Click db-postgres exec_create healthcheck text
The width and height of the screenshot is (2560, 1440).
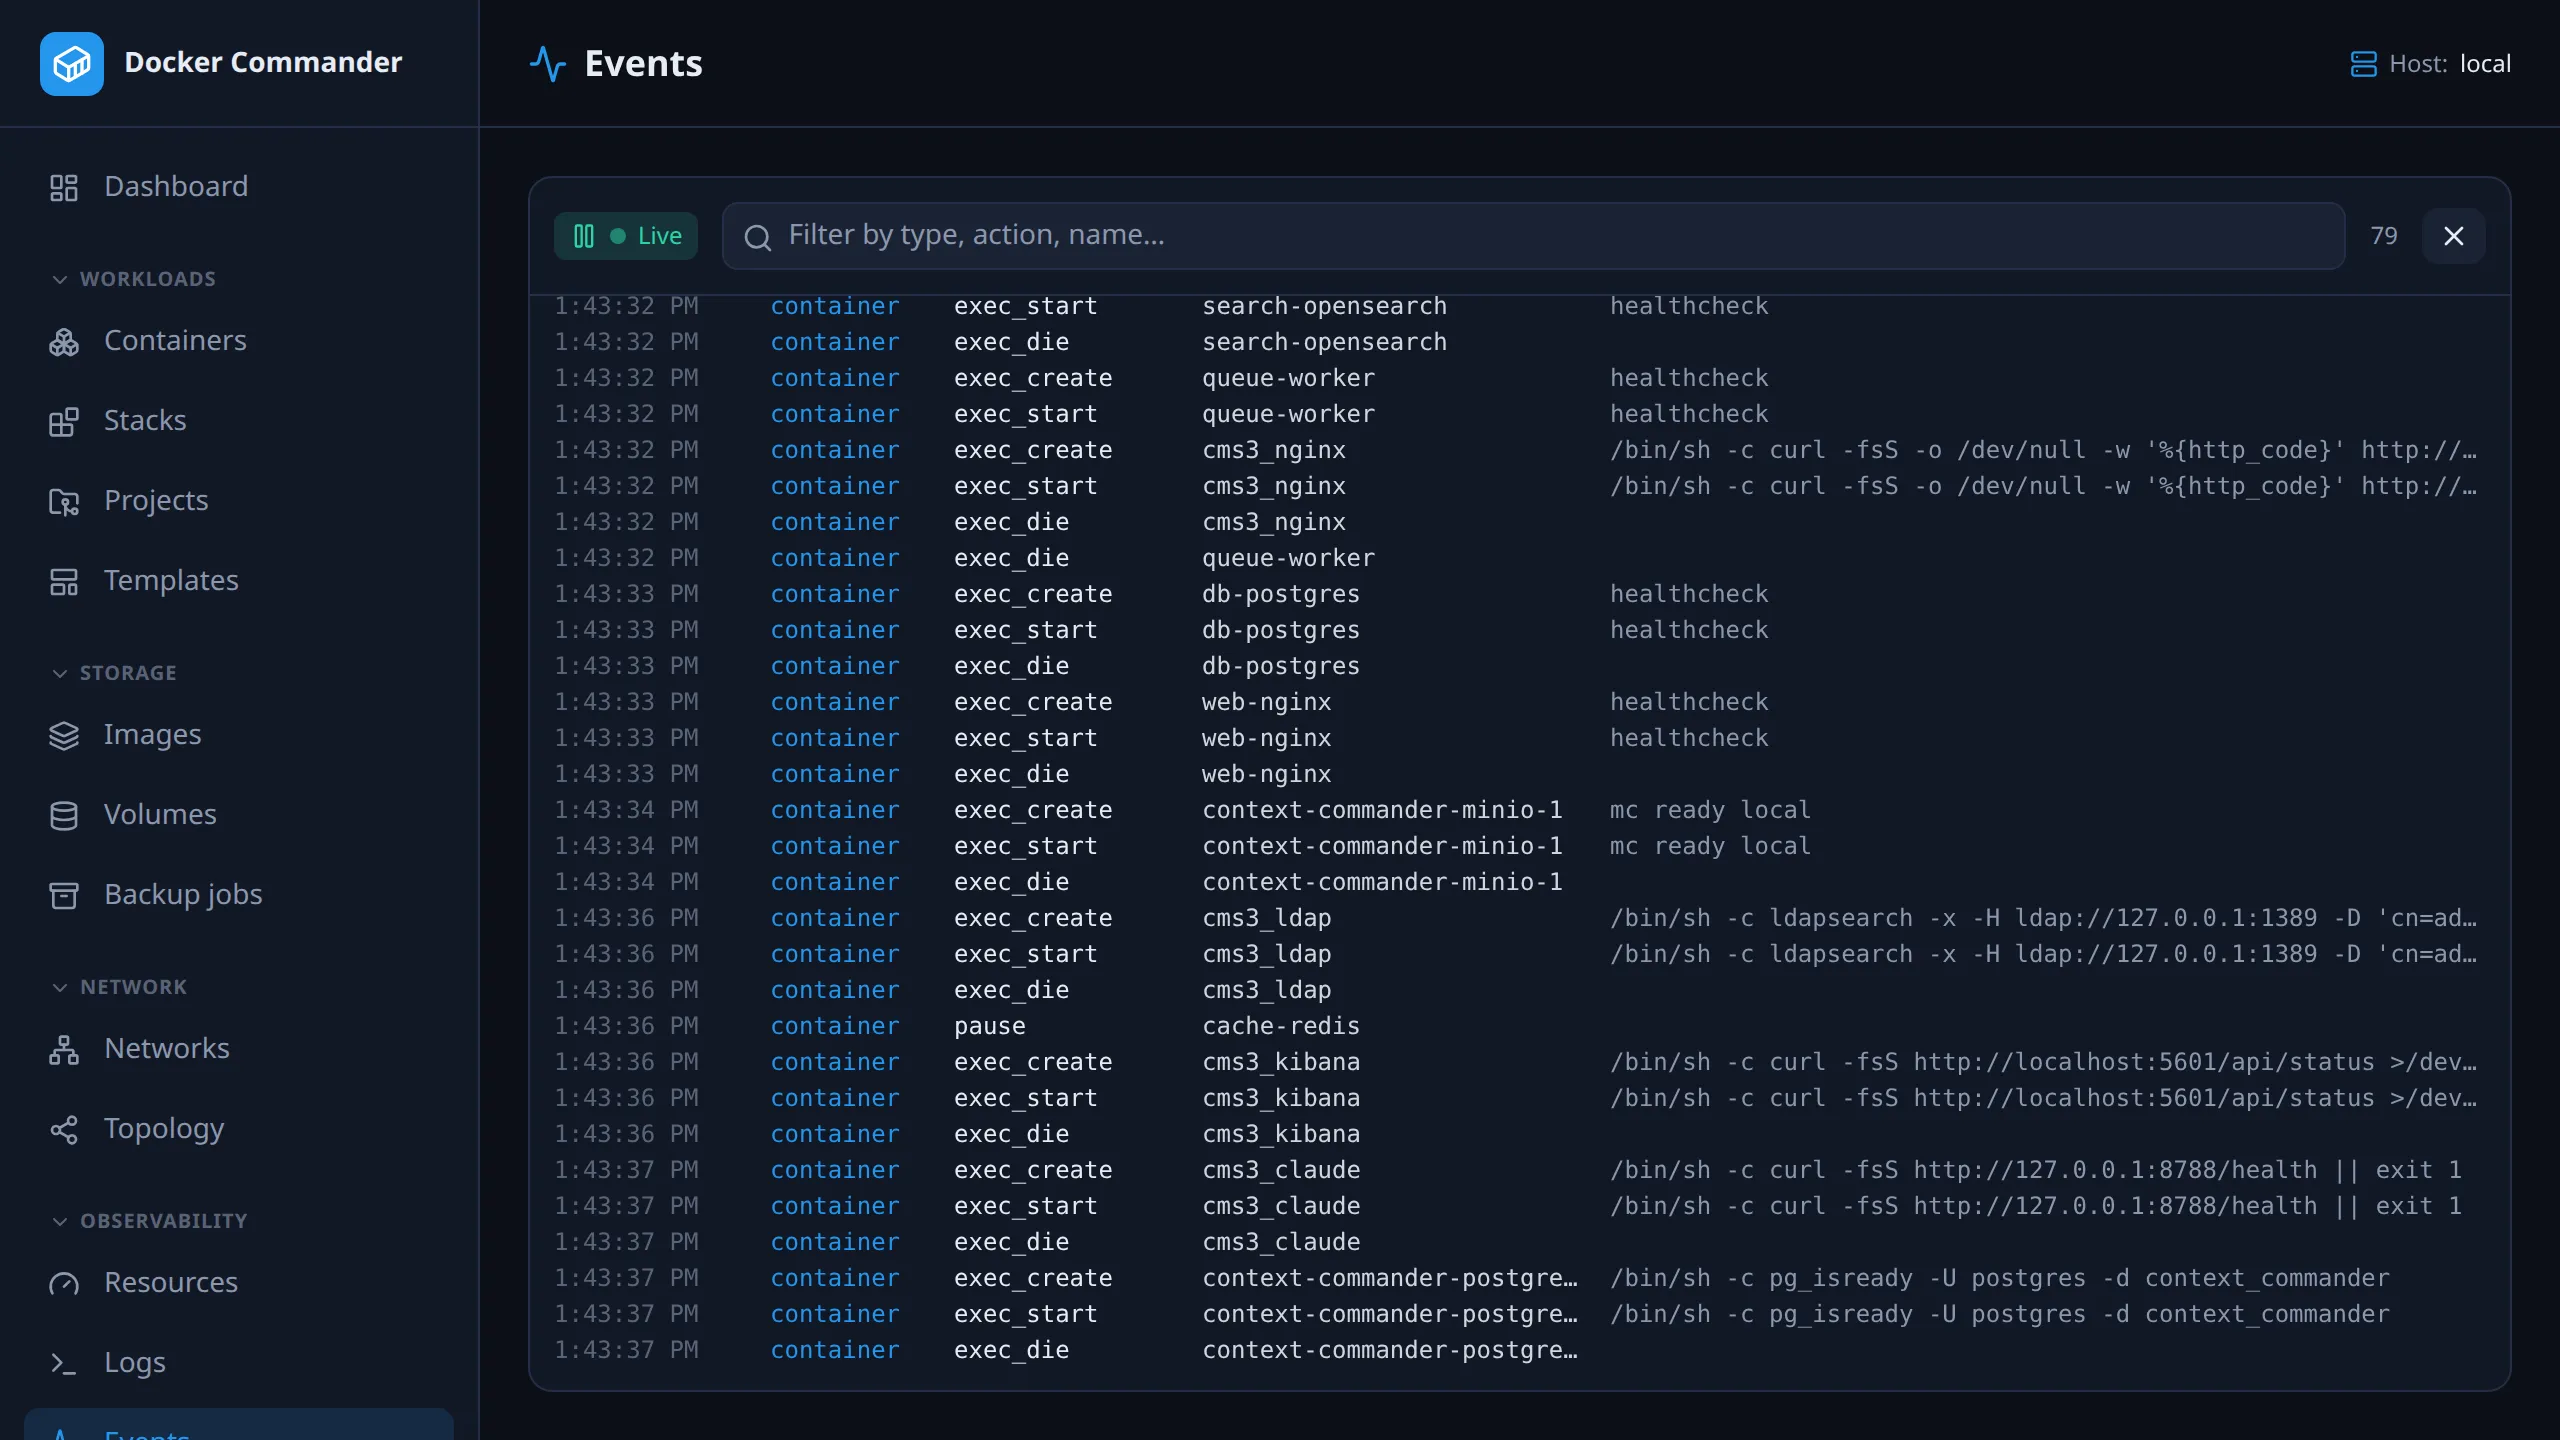pos(1689,594)
